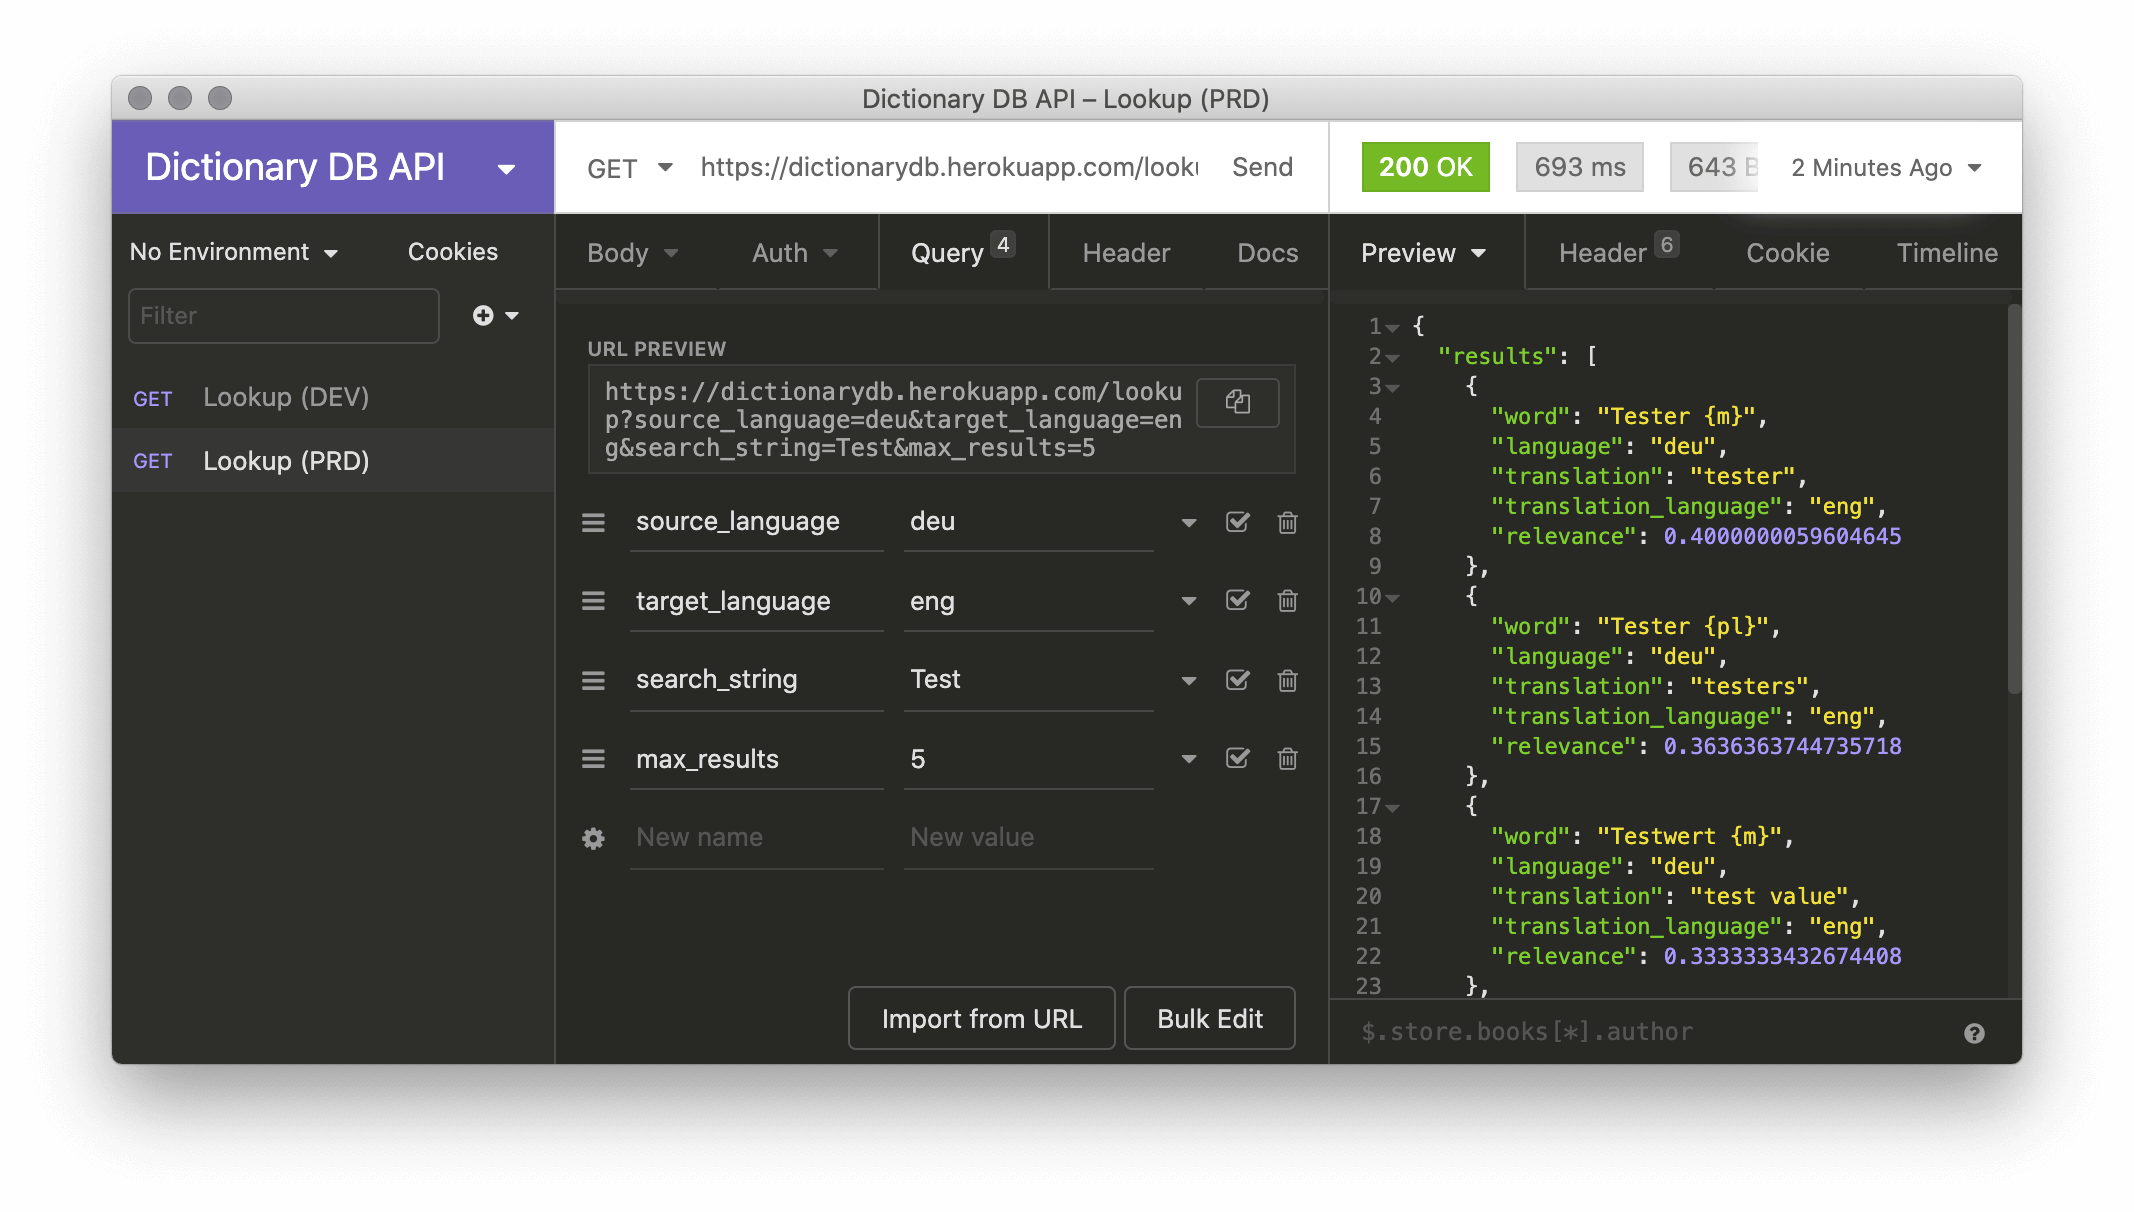Grab the search_string row drag handle
The width and height of the screenshot is (2134, 1212).
593,680
